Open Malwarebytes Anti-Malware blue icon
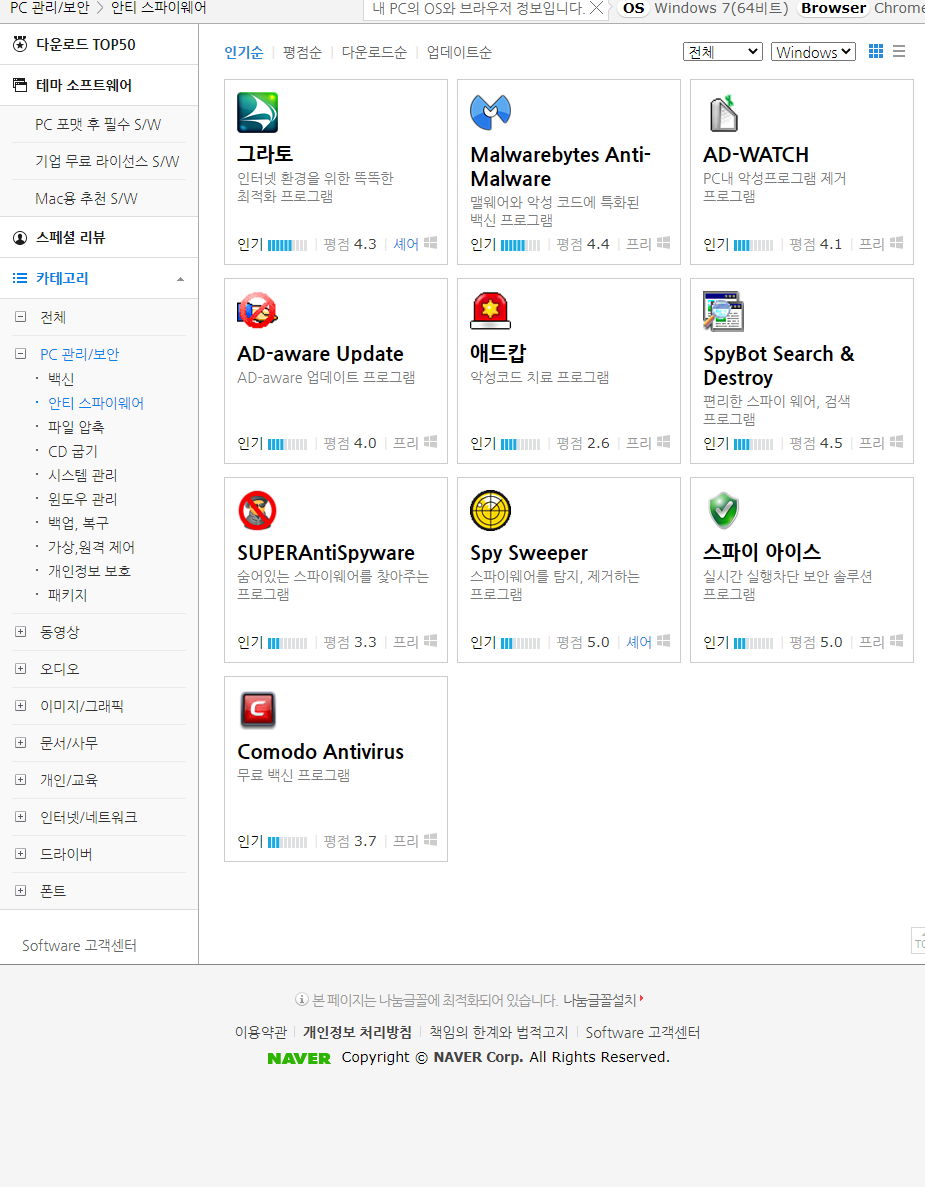This screenshot has height=1187, width=925. [491, 113]
